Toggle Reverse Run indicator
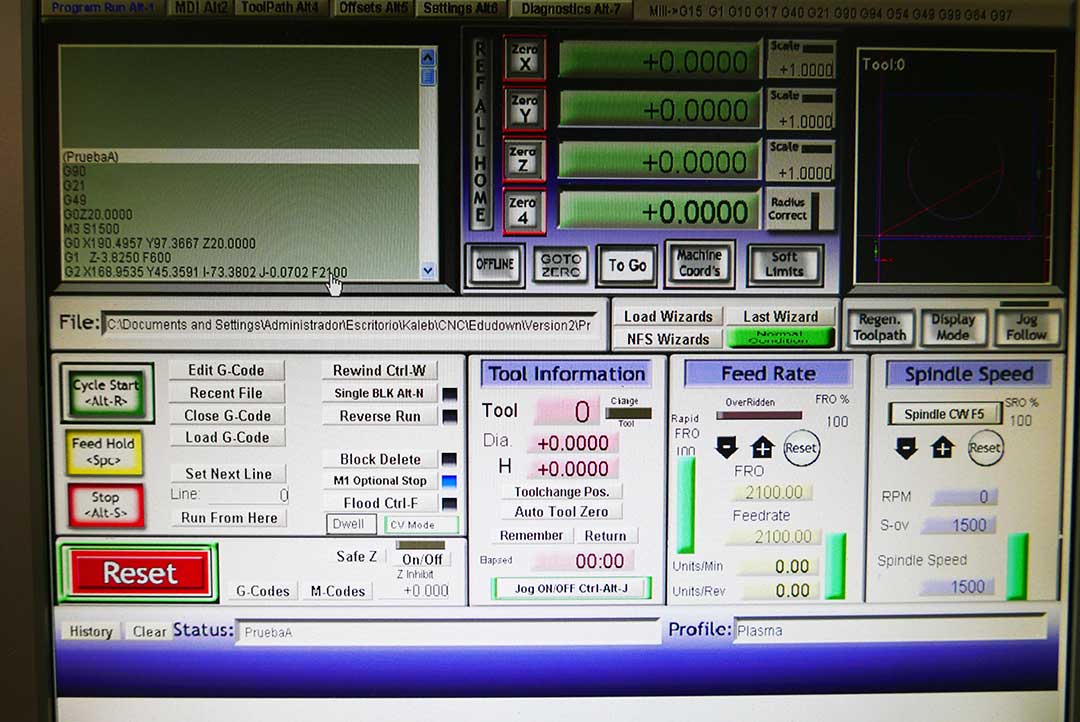 [450, 416]
